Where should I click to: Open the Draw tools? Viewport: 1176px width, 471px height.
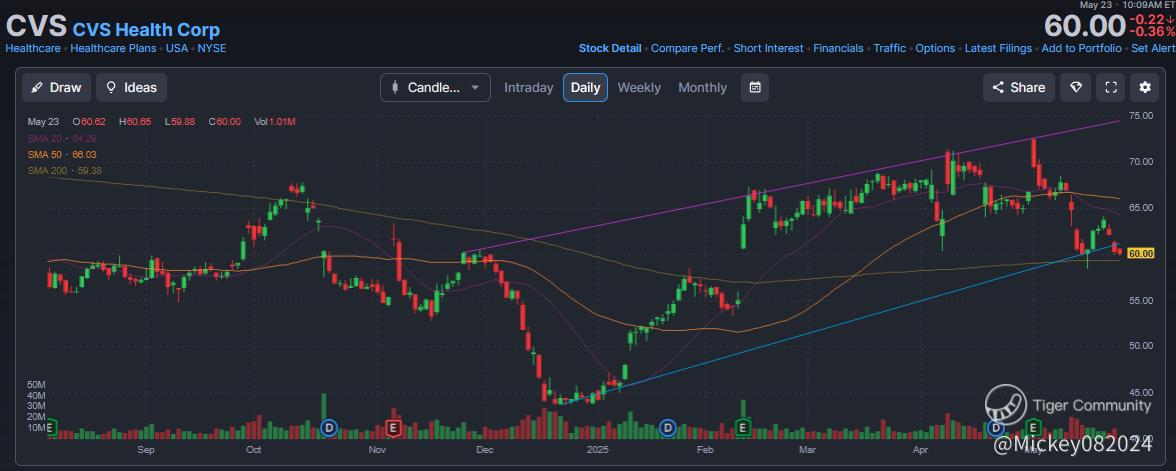(56, 88)
